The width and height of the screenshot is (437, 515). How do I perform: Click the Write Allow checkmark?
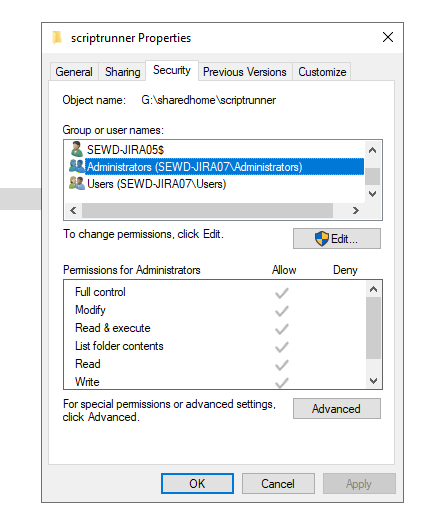click(x=282, y=382)
